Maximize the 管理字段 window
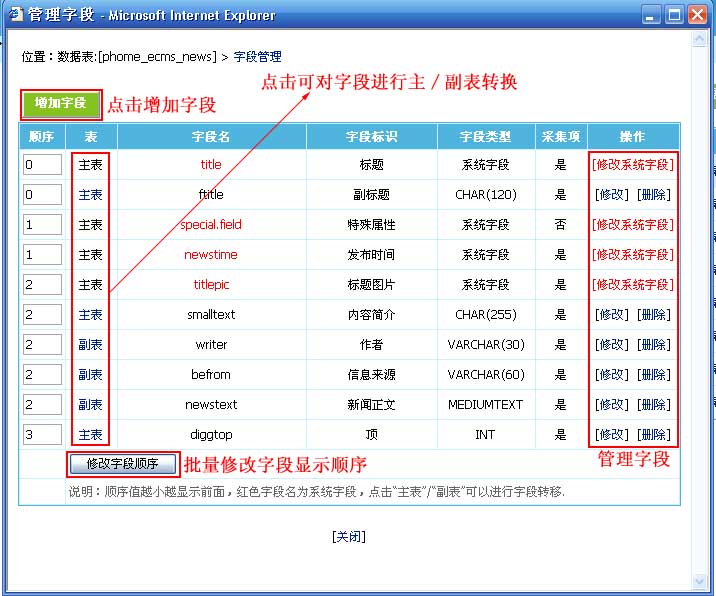716x596 pixels. pyautogui.click(x=673, y=15)
